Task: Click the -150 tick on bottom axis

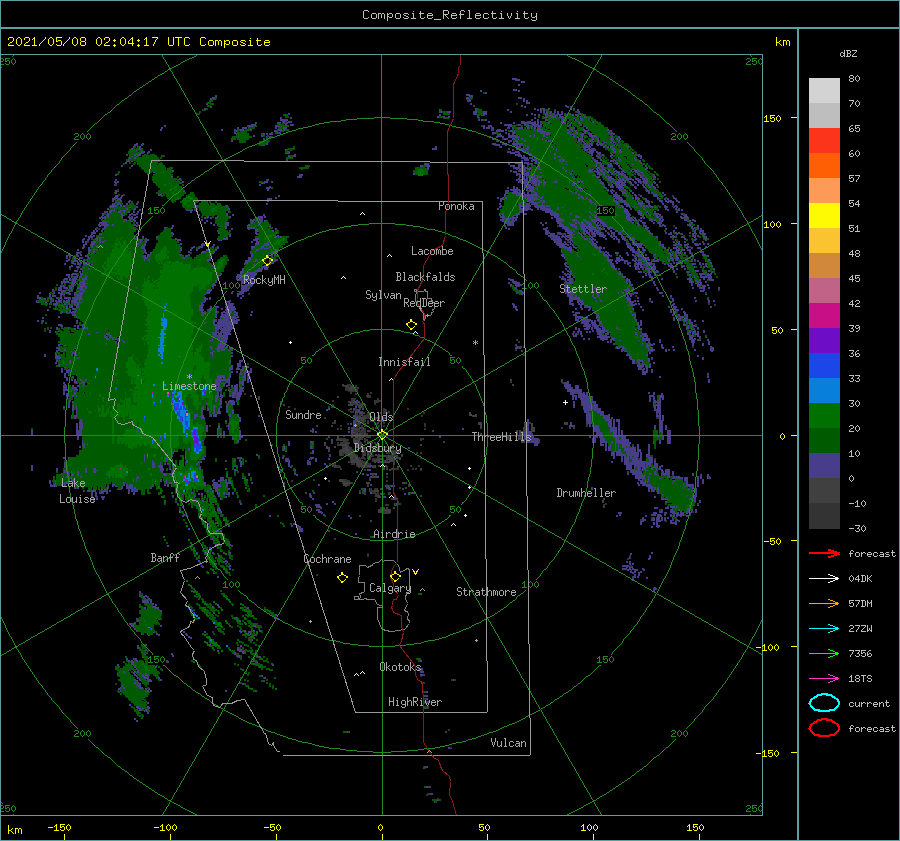Action: [x=59, y=827]
